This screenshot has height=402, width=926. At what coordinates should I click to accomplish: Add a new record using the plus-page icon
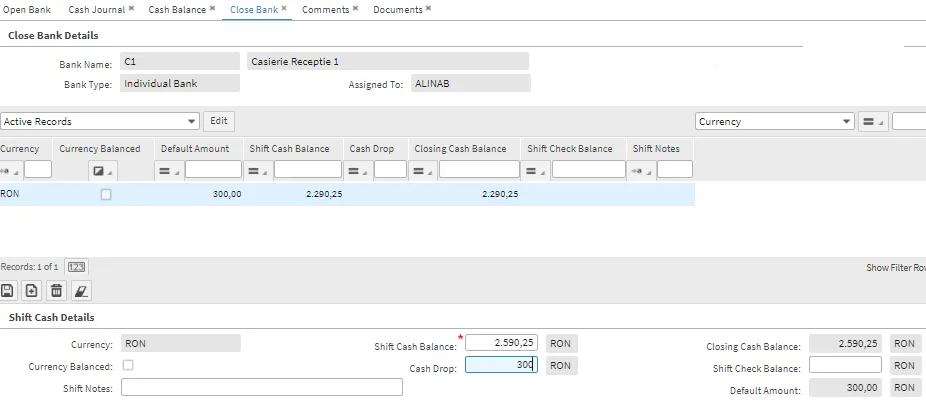(31, 290)
